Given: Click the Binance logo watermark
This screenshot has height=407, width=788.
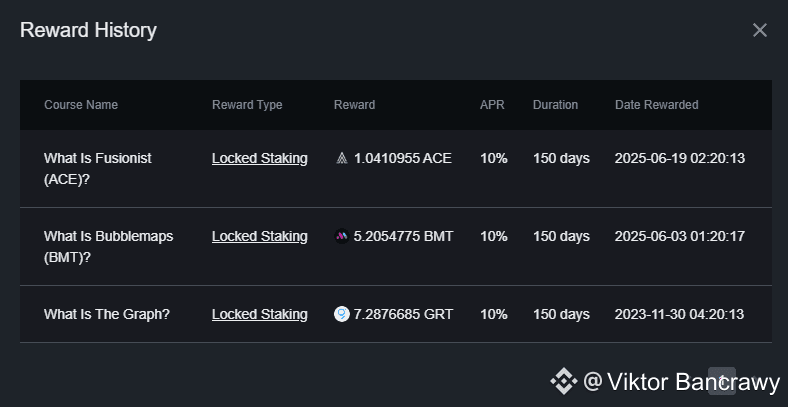Looking at the screenshot, I should (564, 381).
